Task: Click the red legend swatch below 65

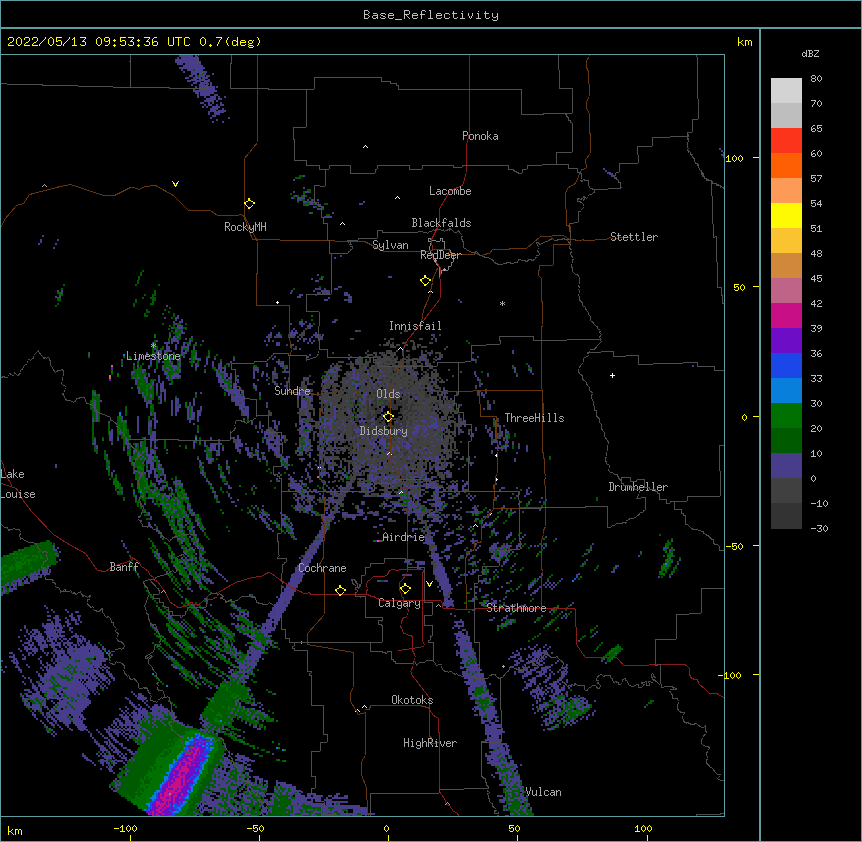Action: tap(786, 140)
